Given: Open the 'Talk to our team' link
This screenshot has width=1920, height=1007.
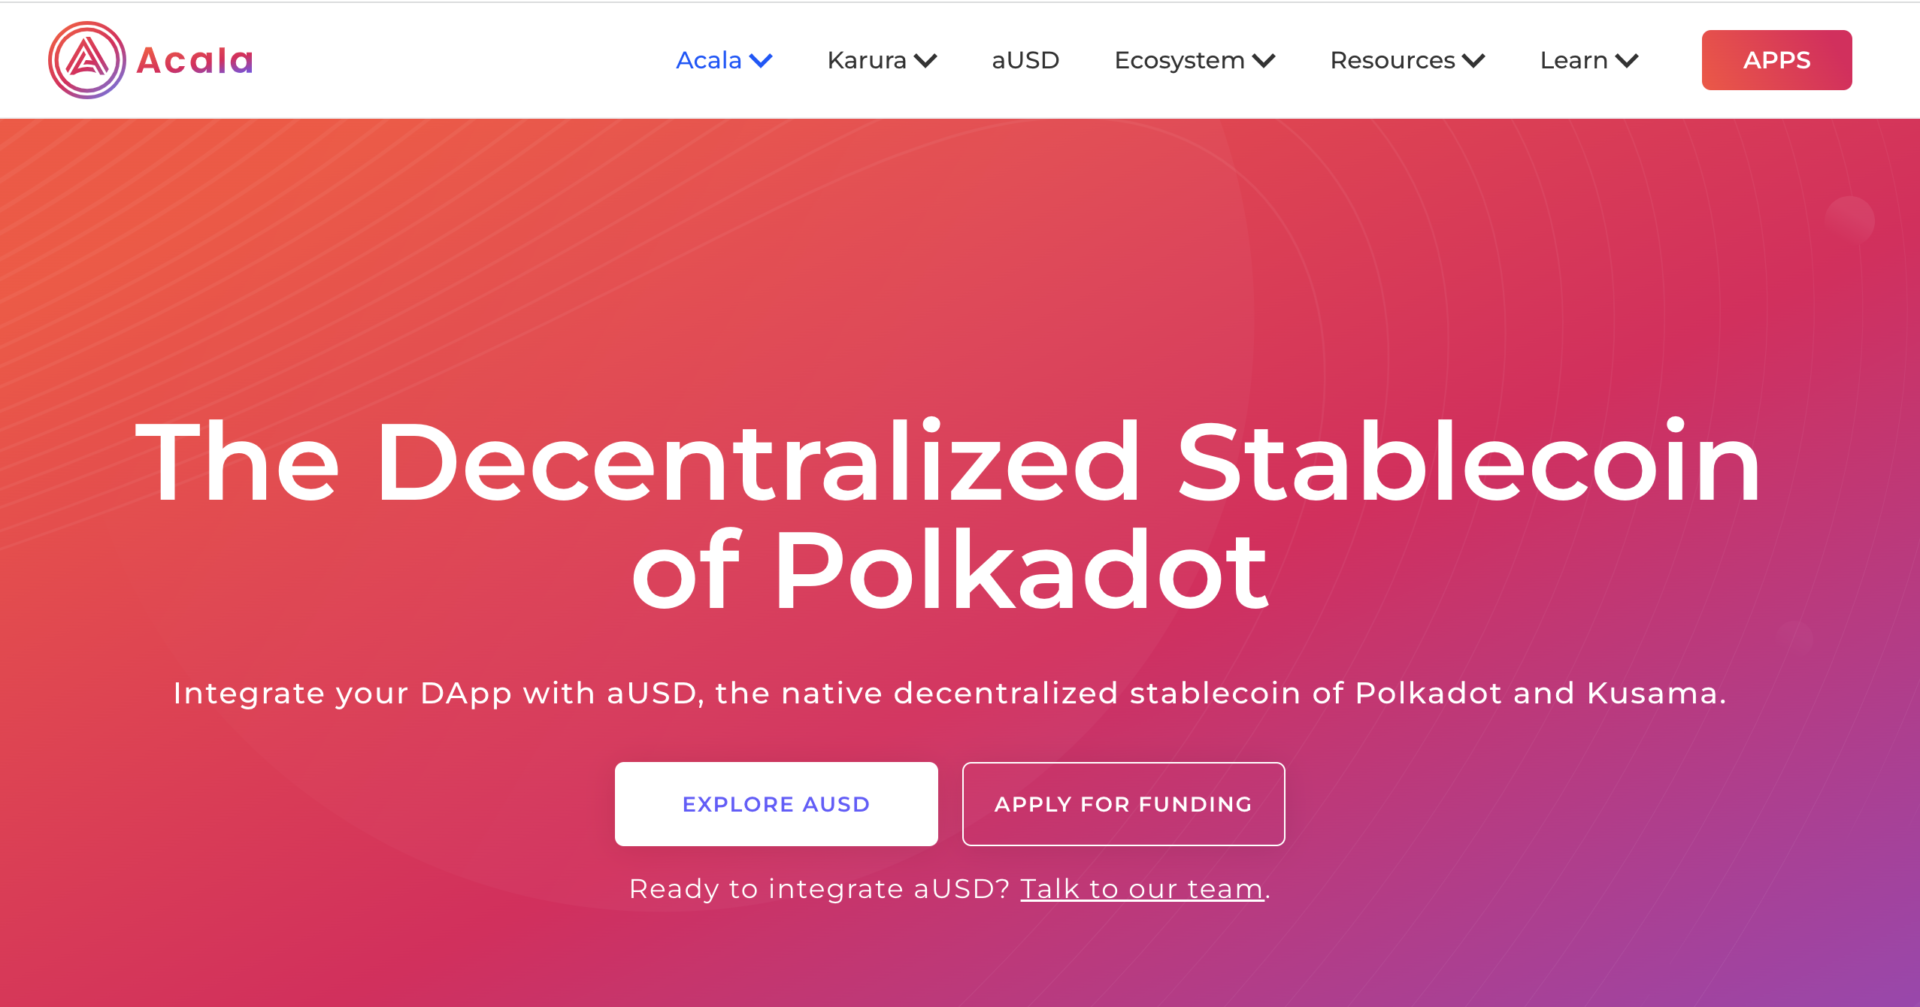Looking at the screenshot, I should point(1140,888).
